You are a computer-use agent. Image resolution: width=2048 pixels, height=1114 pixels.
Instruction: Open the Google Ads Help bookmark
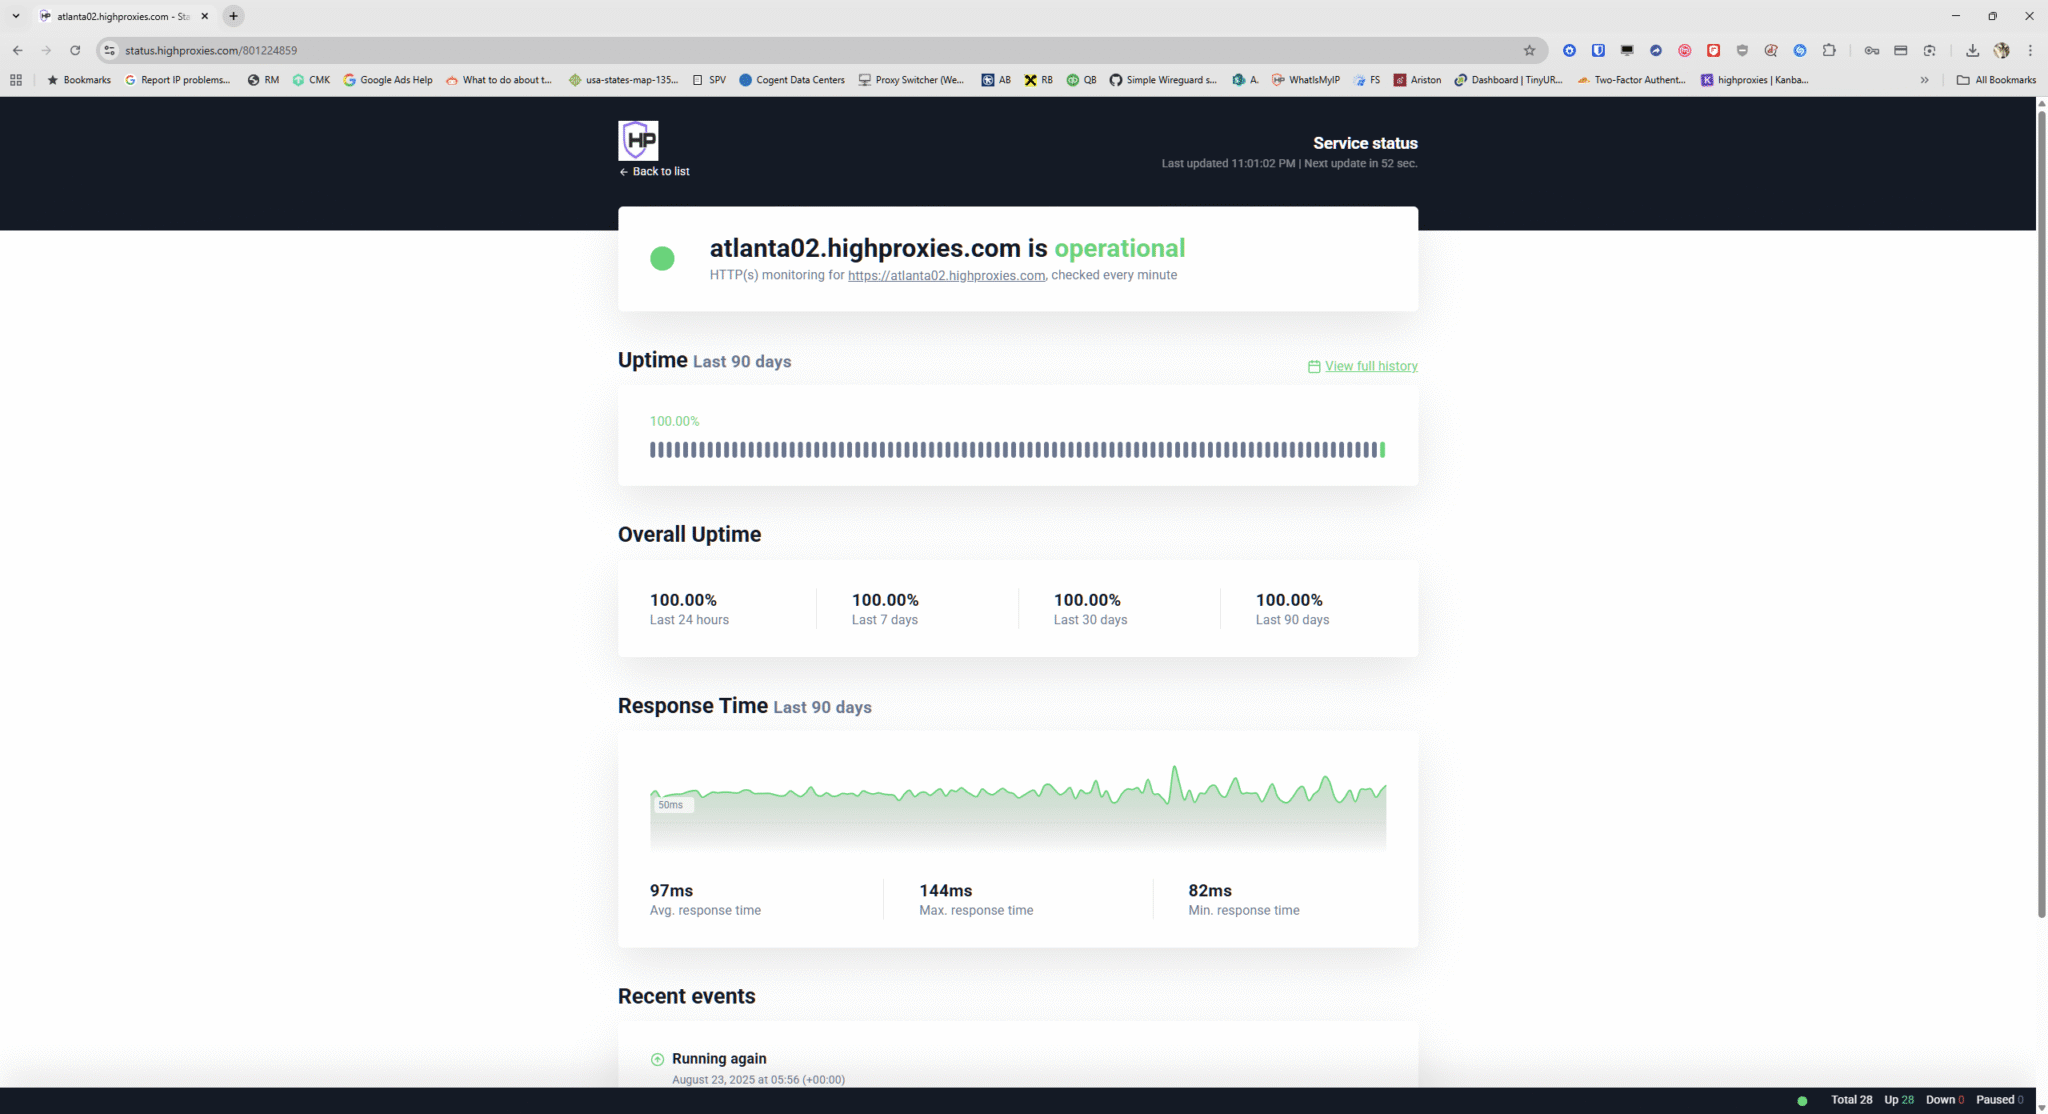pos(388,80)
